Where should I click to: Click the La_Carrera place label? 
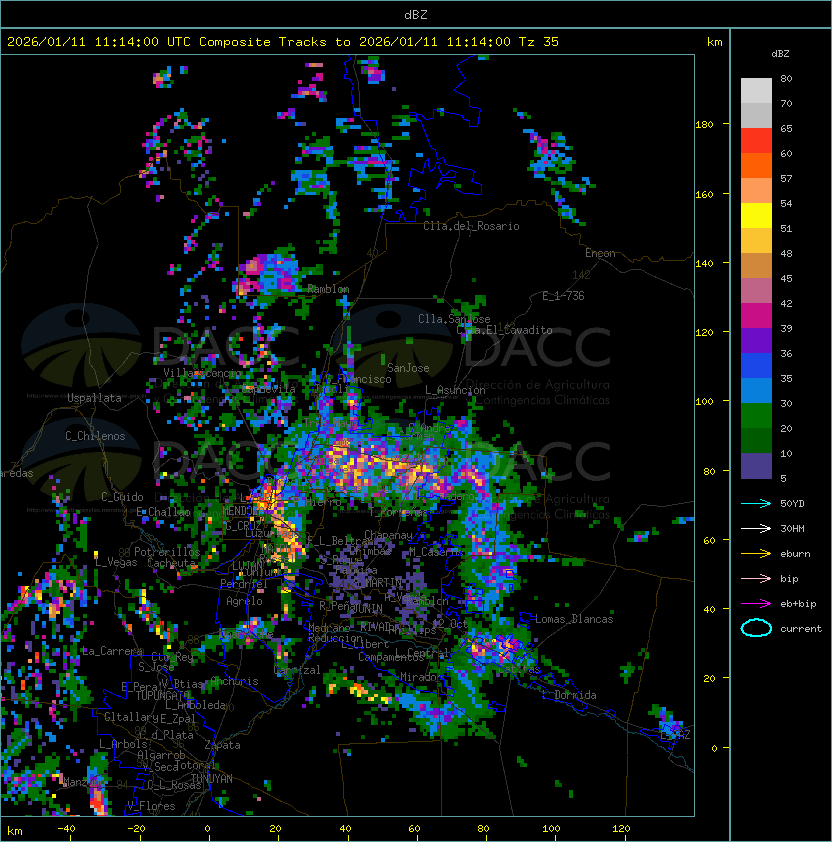tap(112, 651)
